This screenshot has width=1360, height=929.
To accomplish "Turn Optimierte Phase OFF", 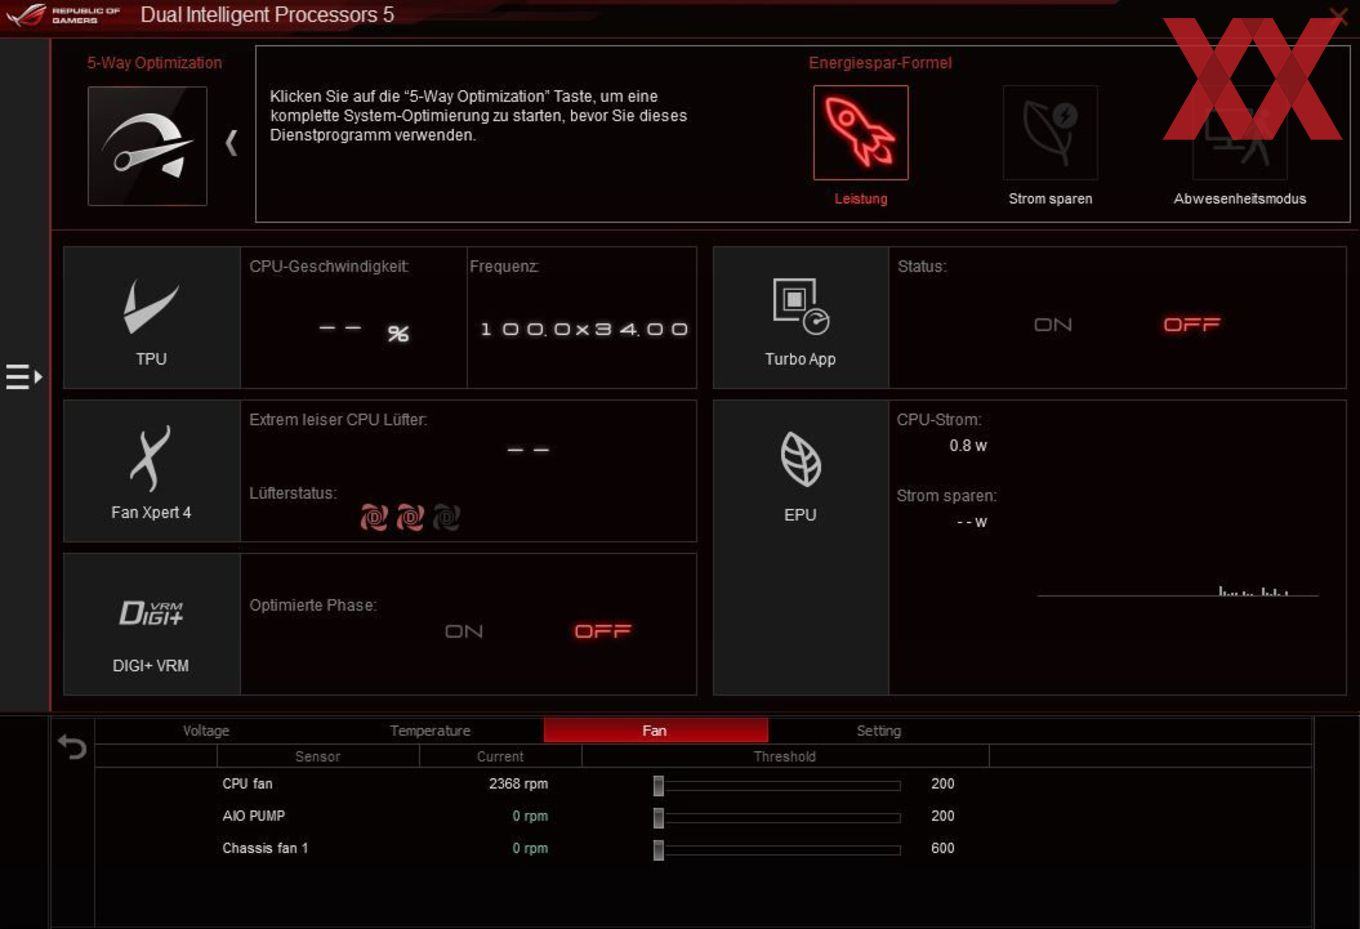I will click(603, 631).
